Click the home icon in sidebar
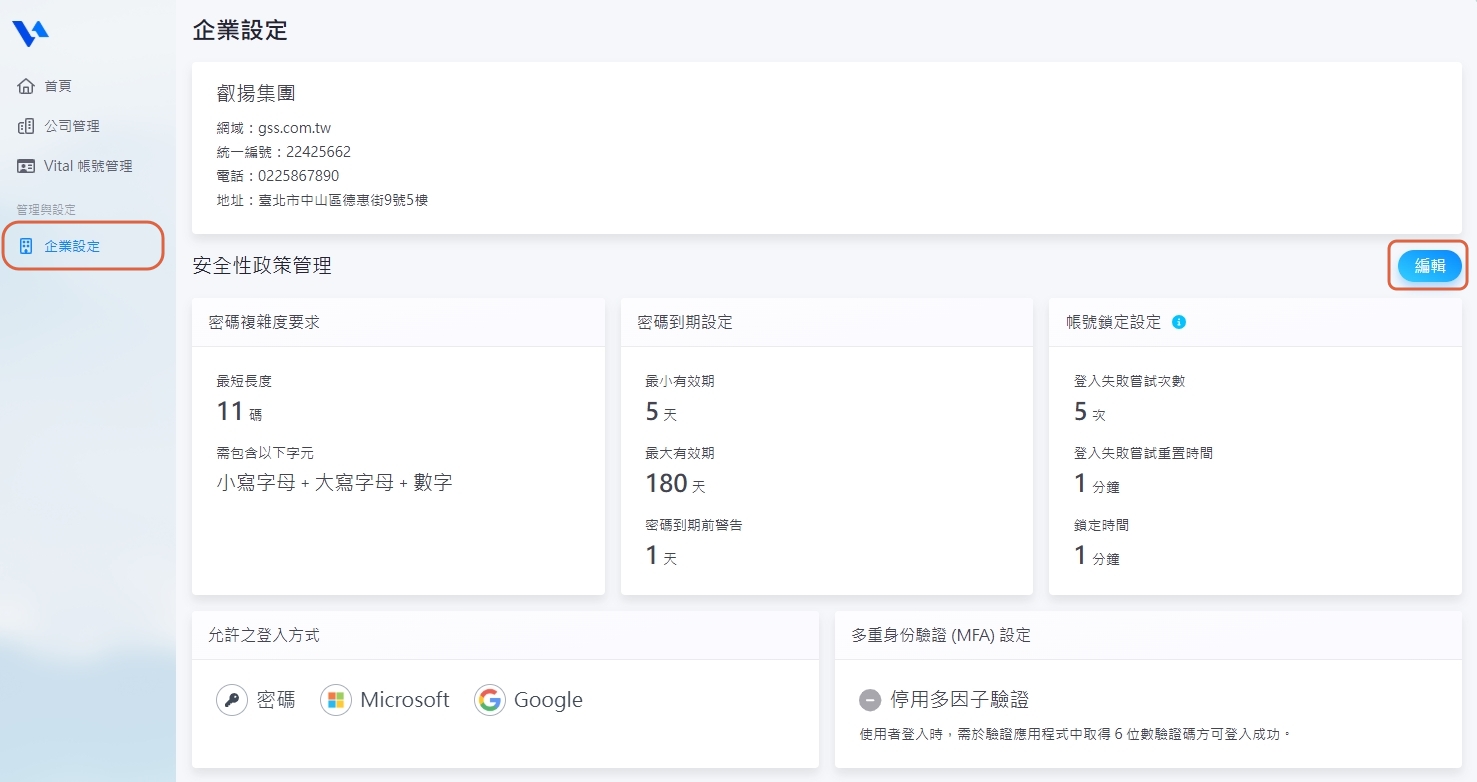The image size is (1477, 782). [27, 86]
